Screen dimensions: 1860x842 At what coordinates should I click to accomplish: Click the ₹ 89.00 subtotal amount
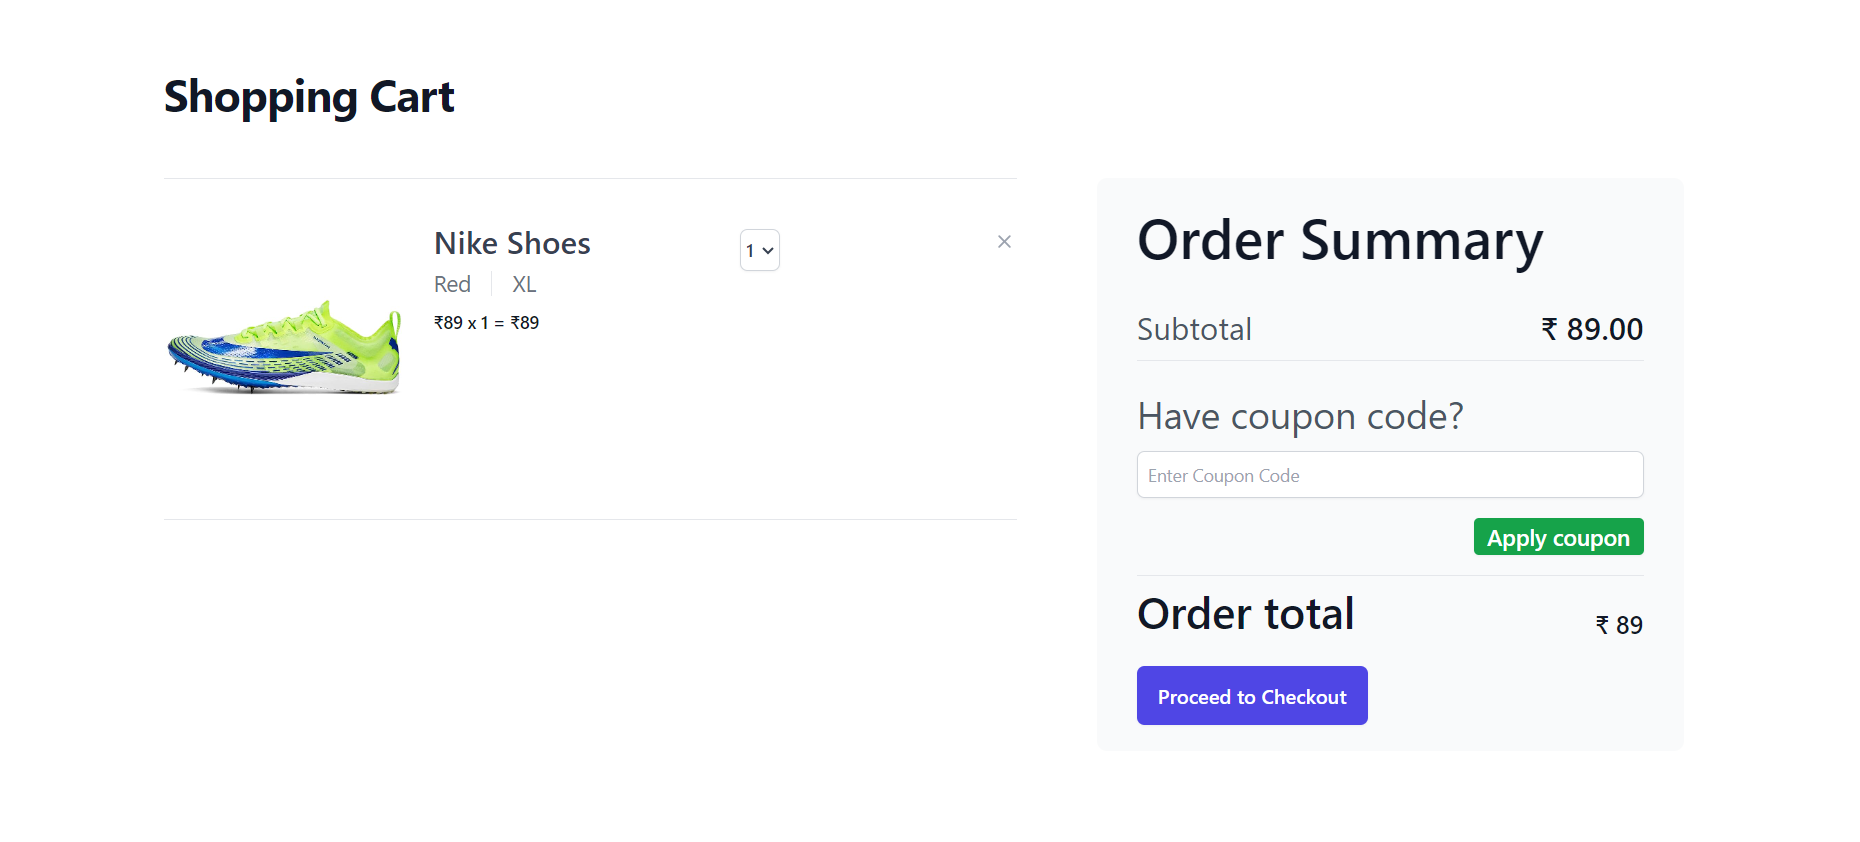point(1603,330)
